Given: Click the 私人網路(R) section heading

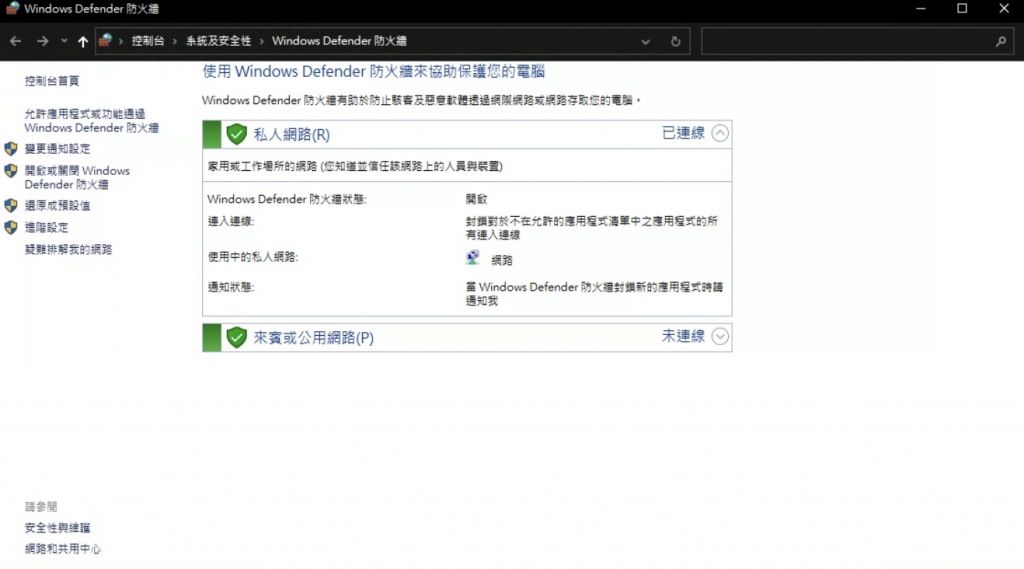Looking at the screenshot, I should (x=291, y=135).
